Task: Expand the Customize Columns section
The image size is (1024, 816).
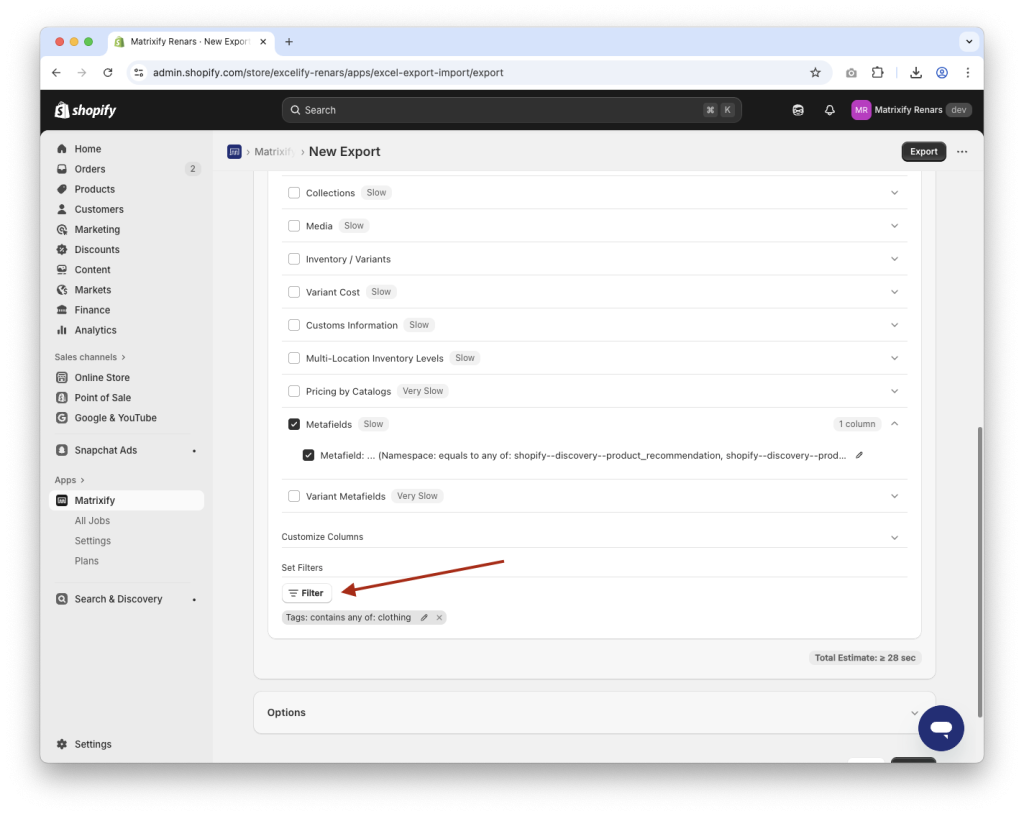Action: pyautogui.click(x=894, y=536)
